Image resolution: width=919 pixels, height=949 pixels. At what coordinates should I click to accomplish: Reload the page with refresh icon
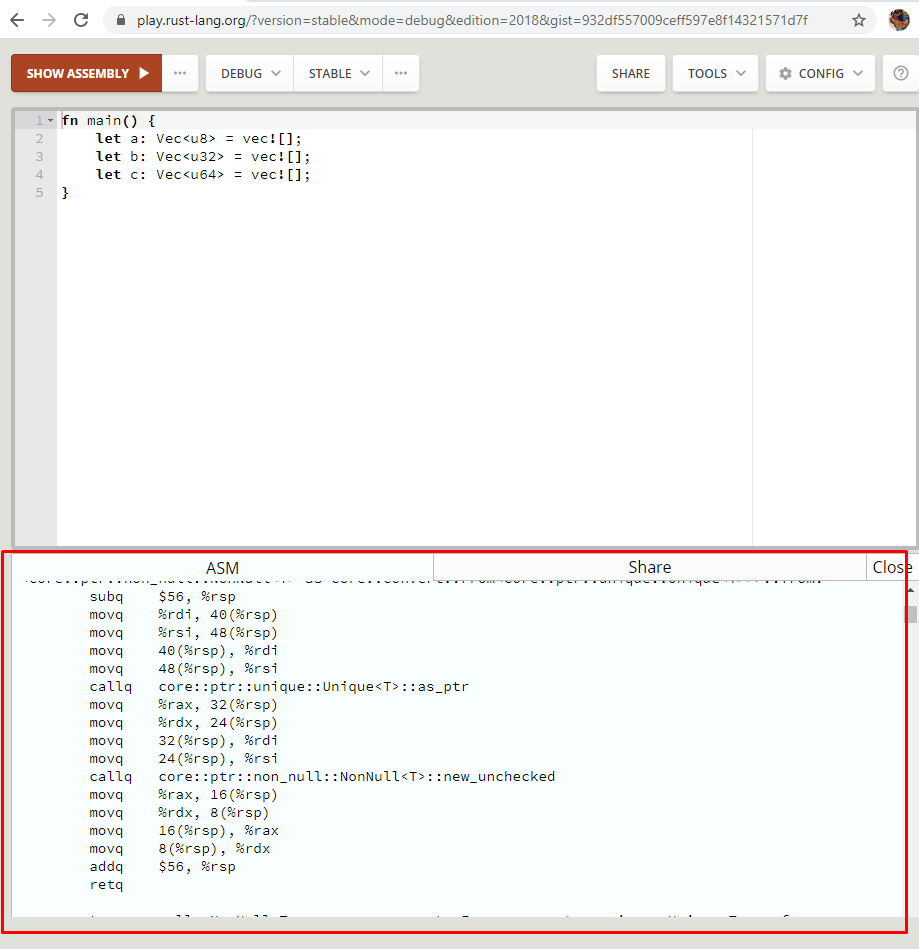81,20
